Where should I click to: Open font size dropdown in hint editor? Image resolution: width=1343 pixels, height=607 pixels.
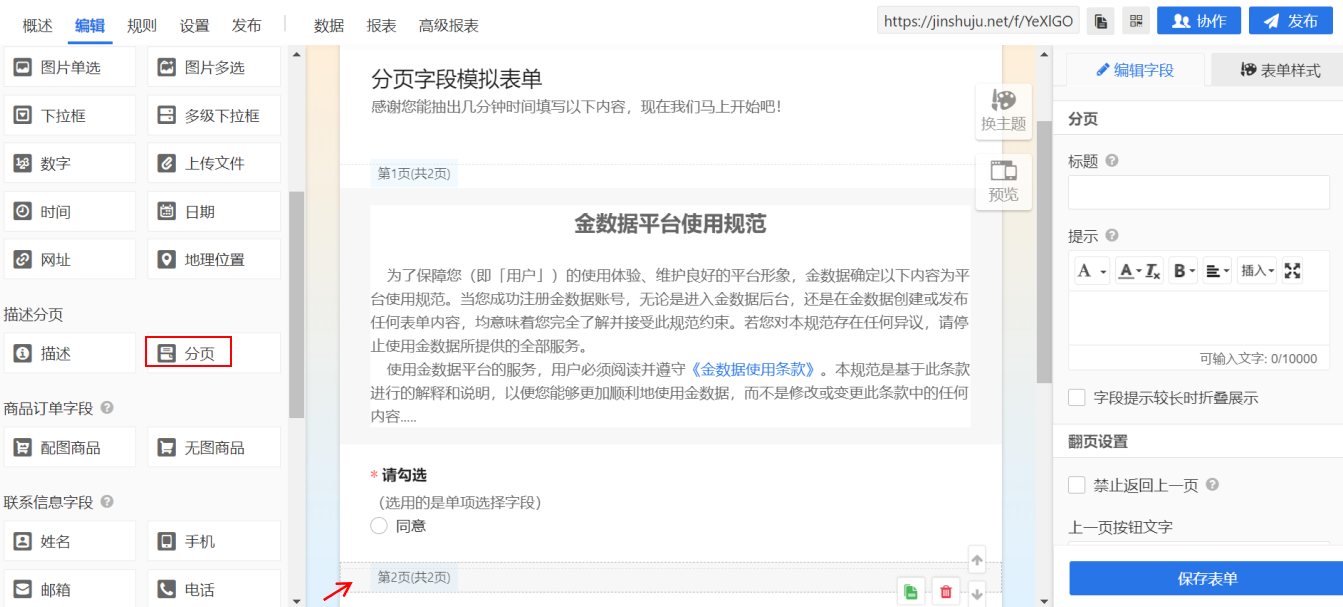[x=1091, y=271]
